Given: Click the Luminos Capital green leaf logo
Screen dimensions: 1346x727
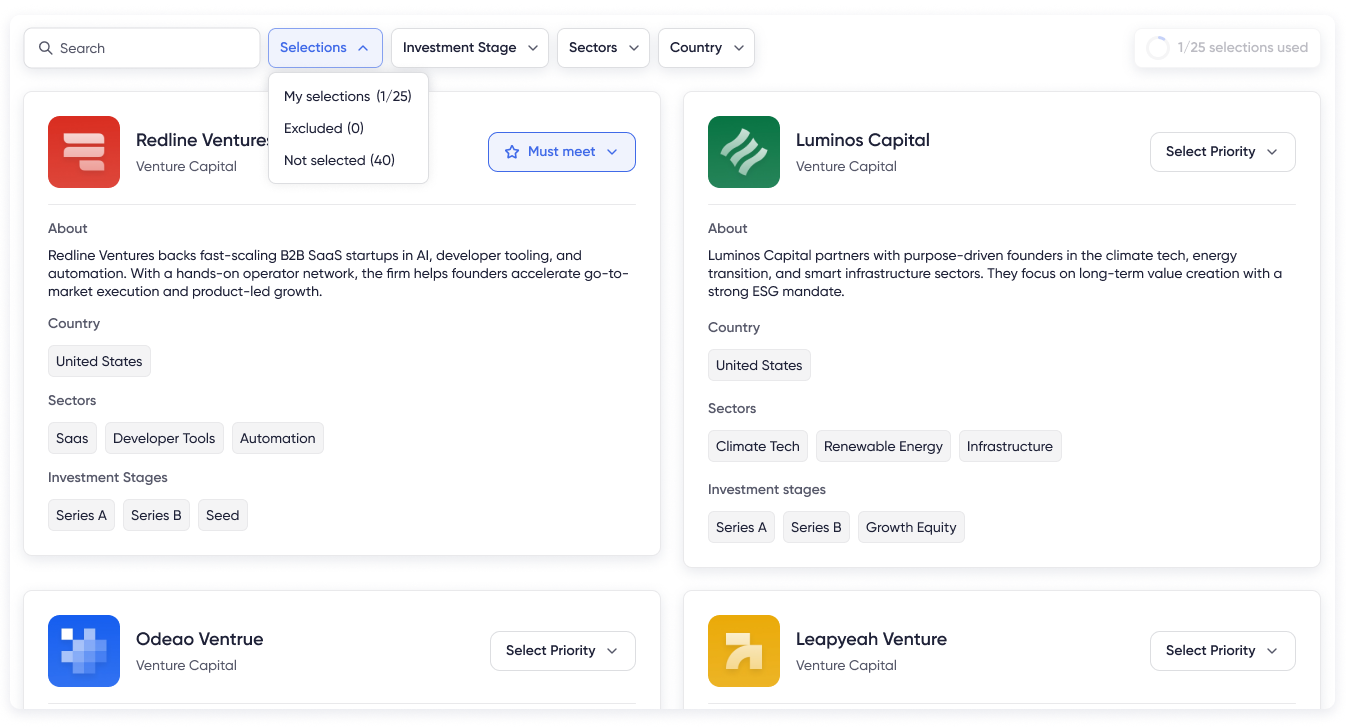Looking at the screenshot, I should 744,152.
